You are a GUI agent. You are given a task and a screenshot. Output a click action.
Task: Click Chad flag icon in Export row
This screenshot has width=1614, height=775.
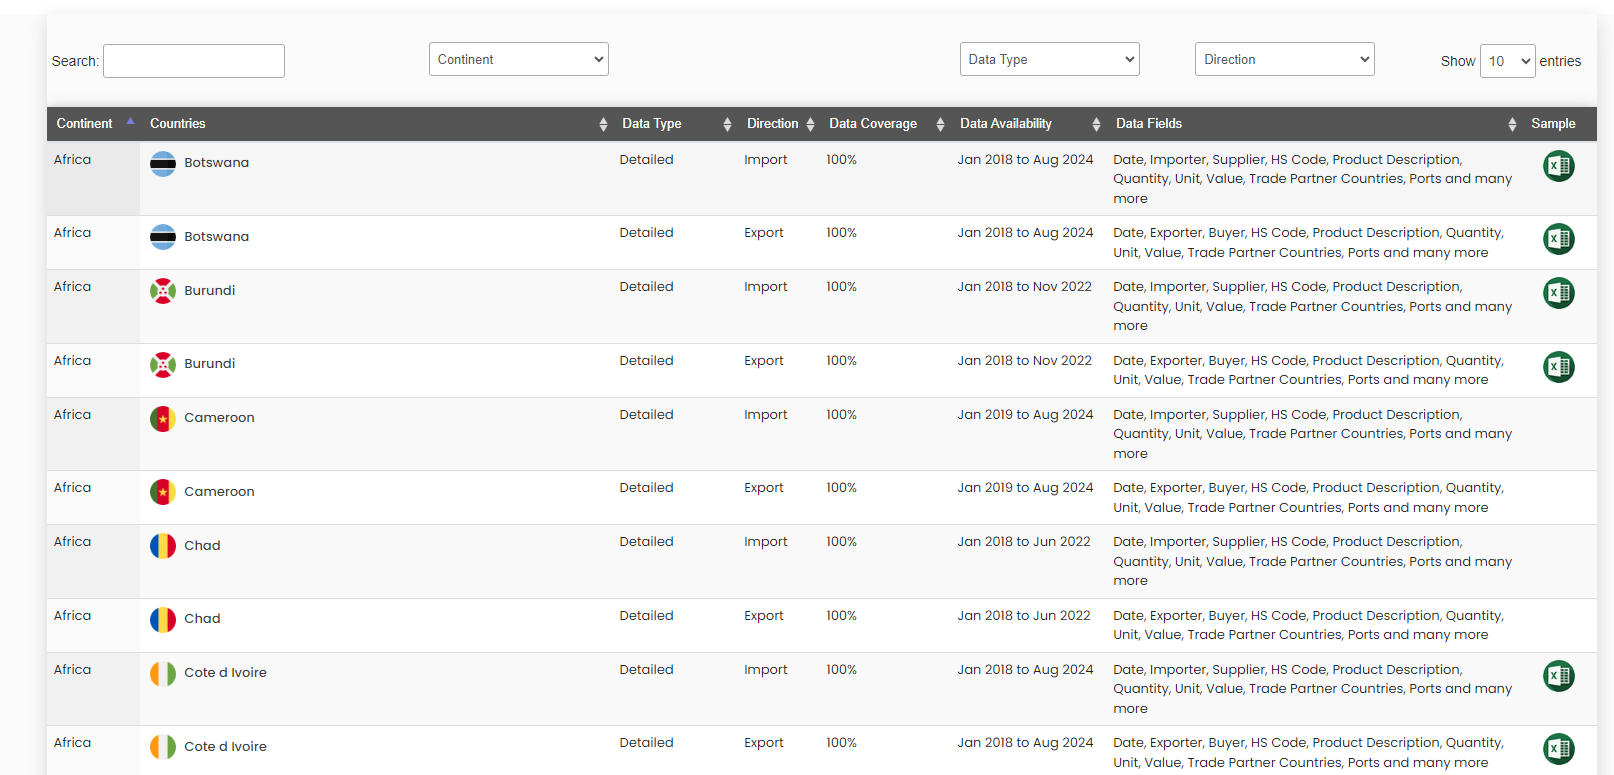pos(163,620)
